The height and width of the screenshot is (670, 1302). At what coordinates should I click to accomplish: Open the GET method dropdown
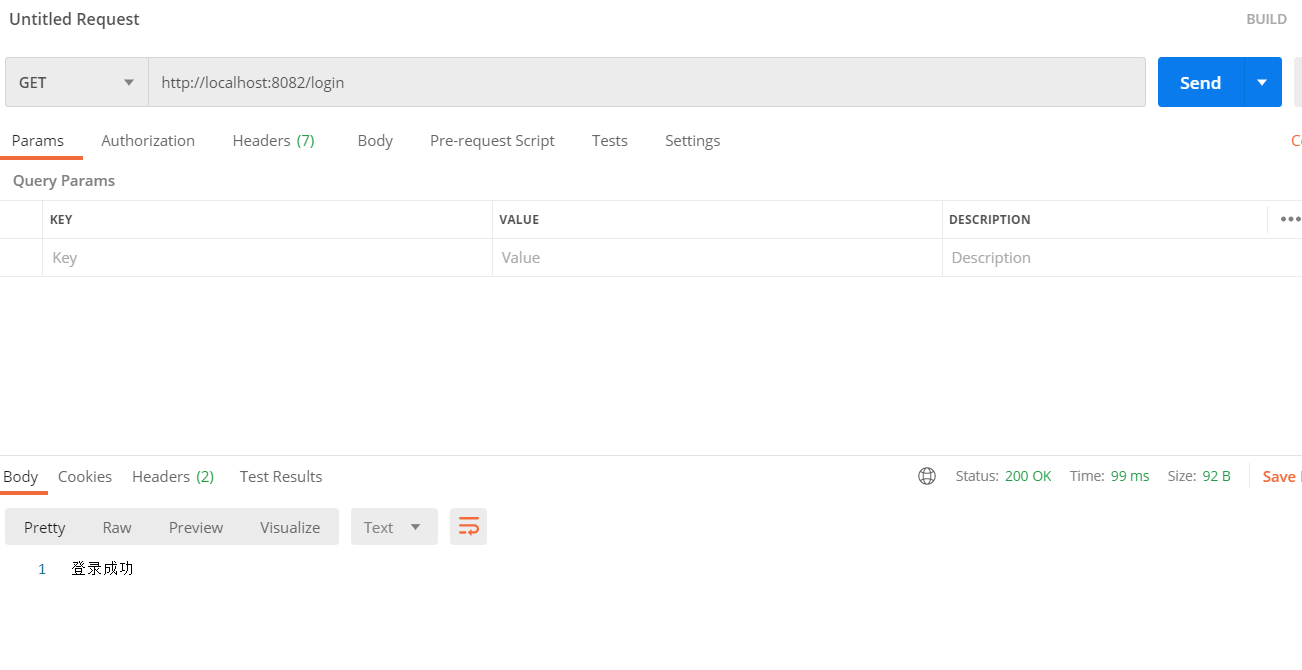(76, 82)
